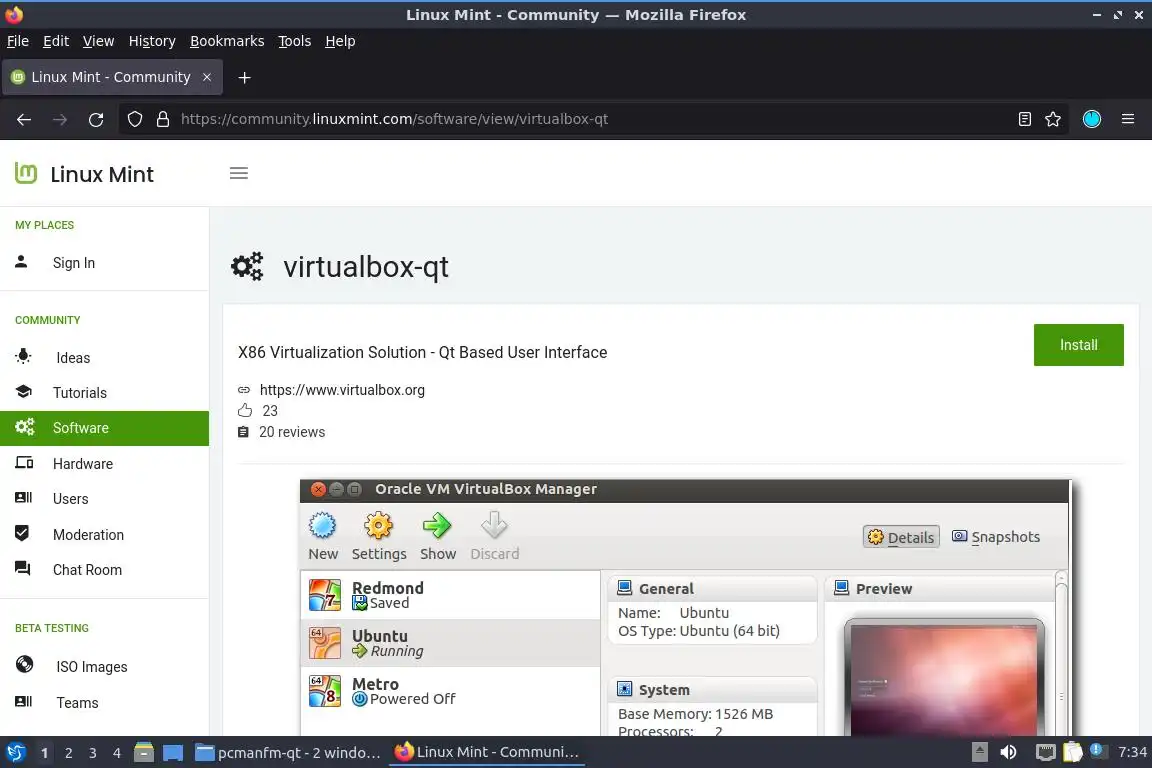Open the History menu
The height and width of the screenshot is (768, 1152).
click(x=152, y=41)
